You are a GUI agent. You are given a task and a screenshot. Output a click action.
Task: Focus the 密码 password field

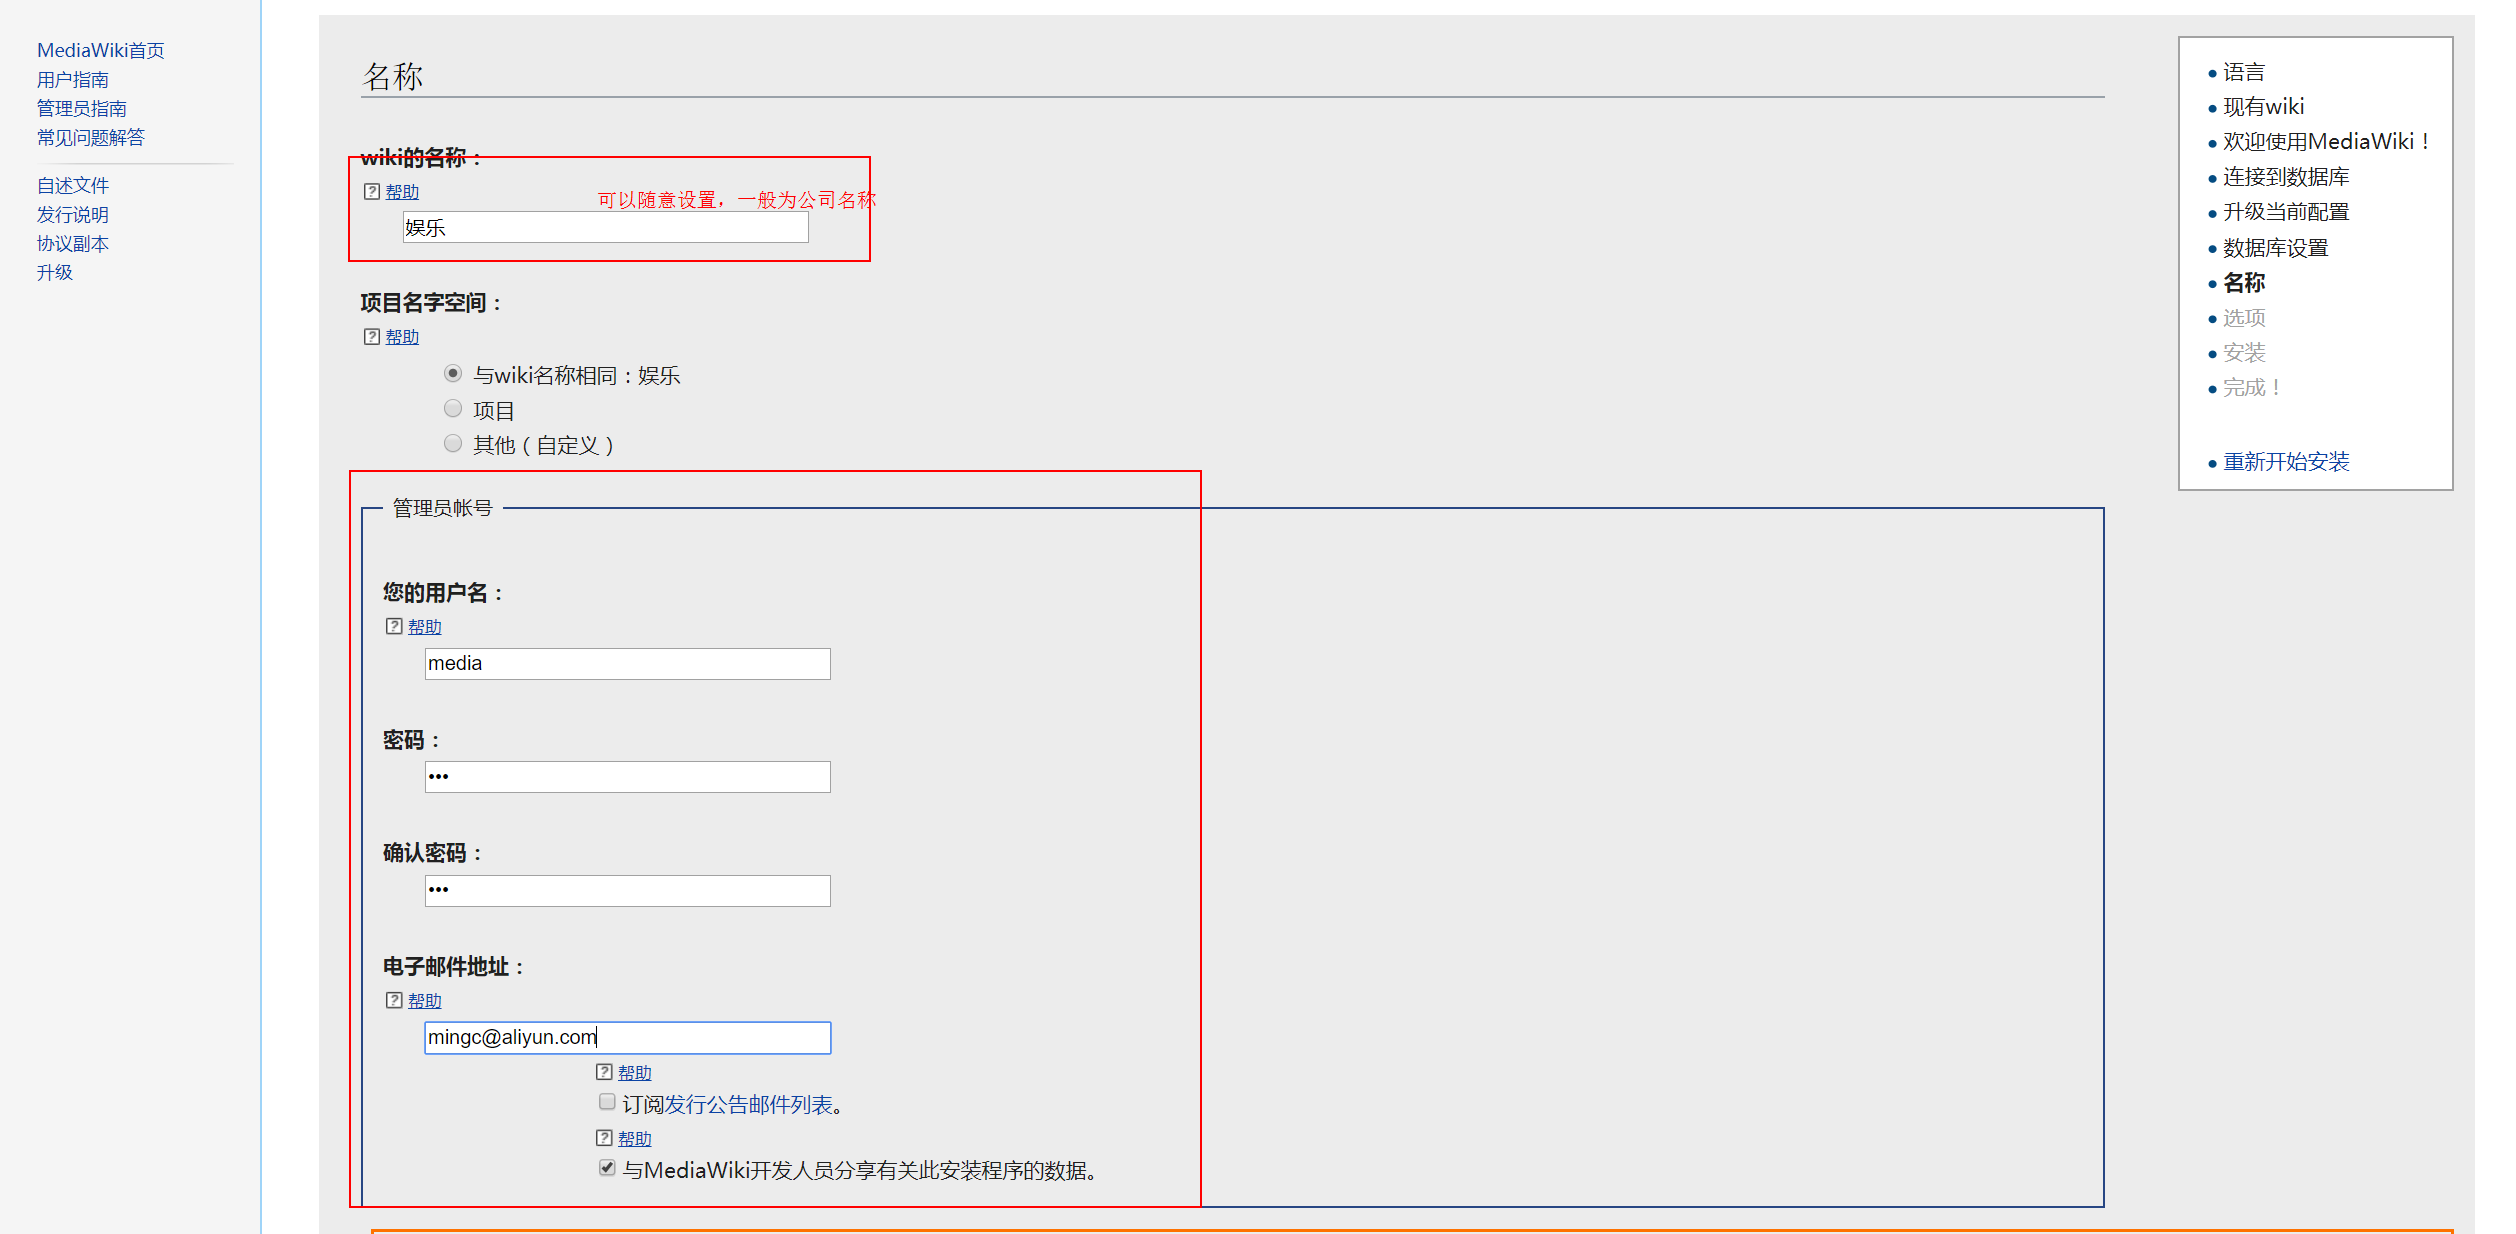627,777
